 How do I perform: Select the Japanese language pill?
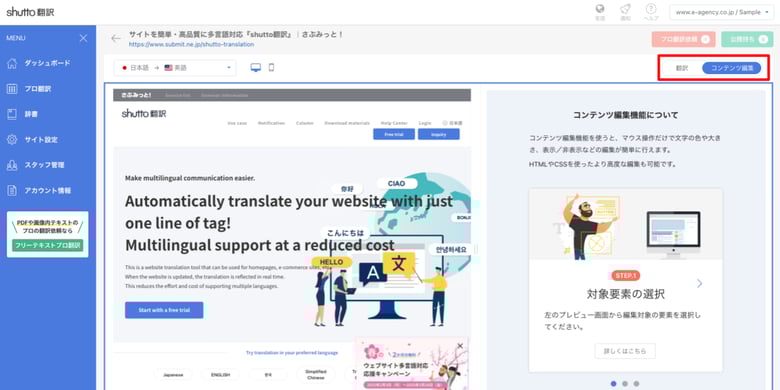click(x=174, y=375)
